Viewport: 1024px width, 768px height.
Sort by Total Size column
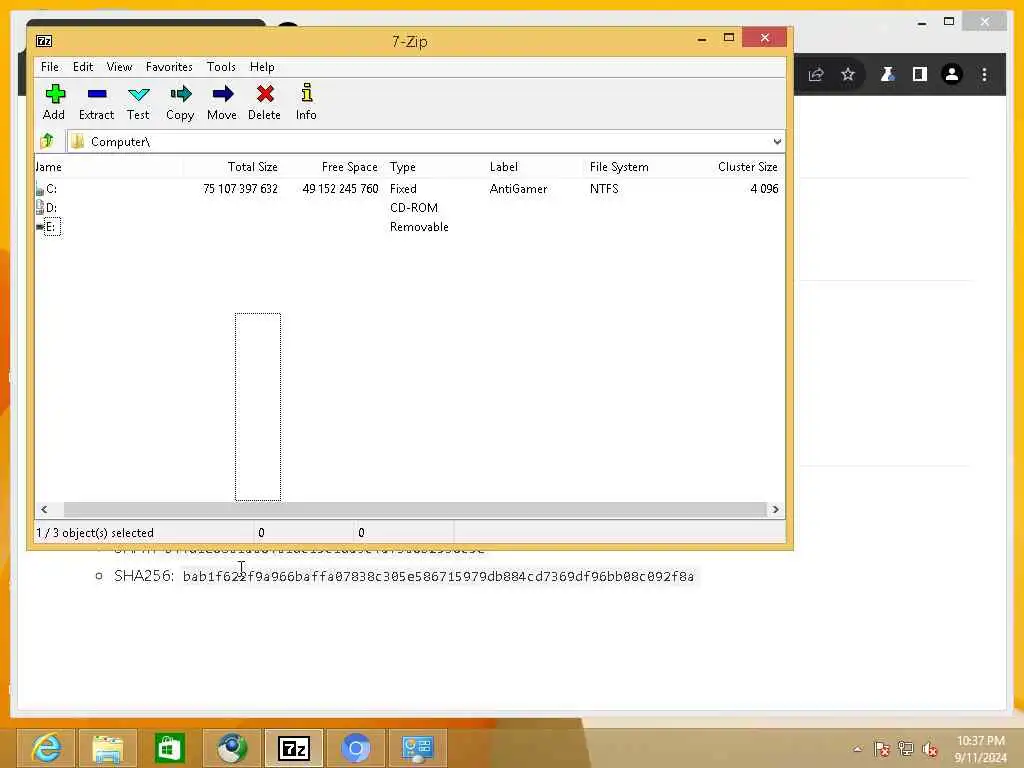pos(232,167)
